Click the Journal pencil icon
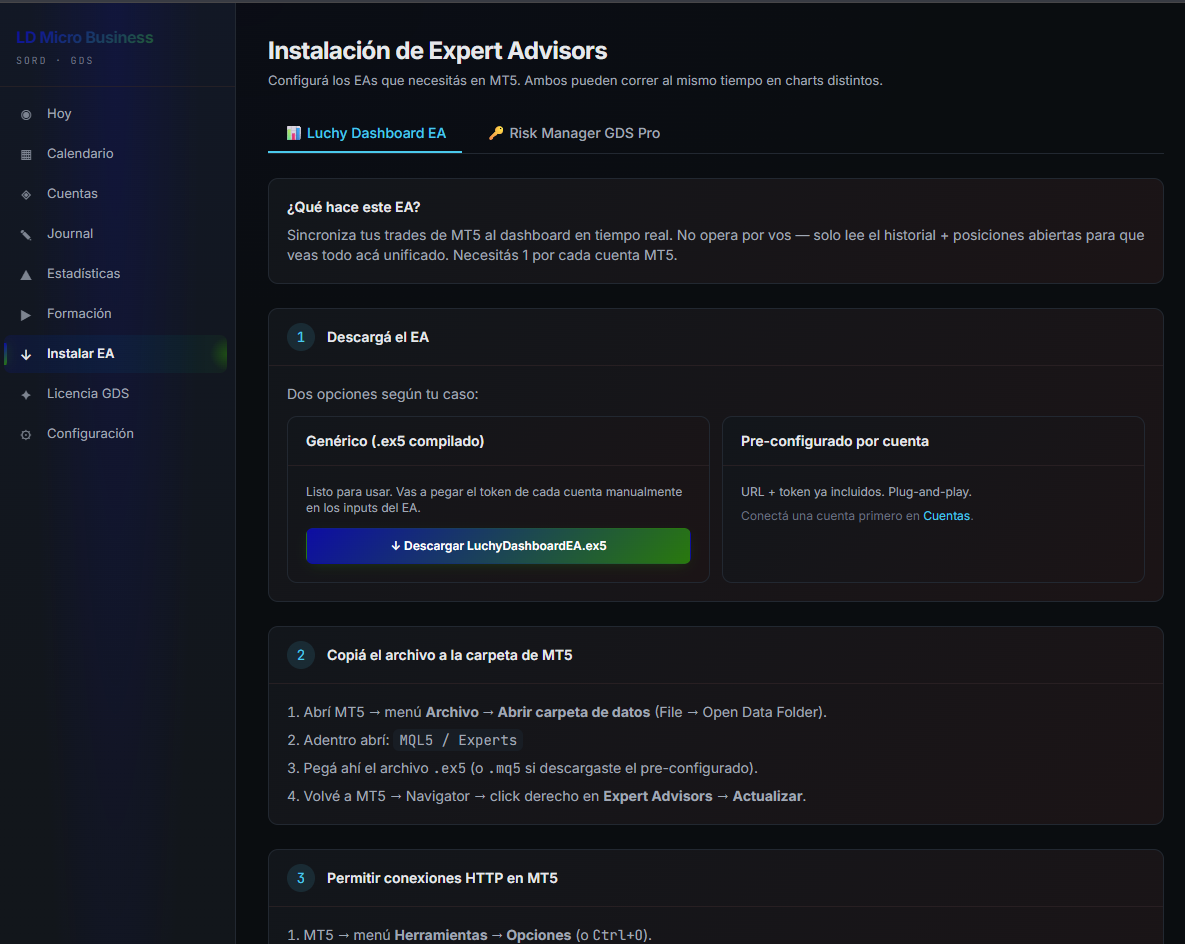This screenshot has width=1185, height=944. point(26,235)
